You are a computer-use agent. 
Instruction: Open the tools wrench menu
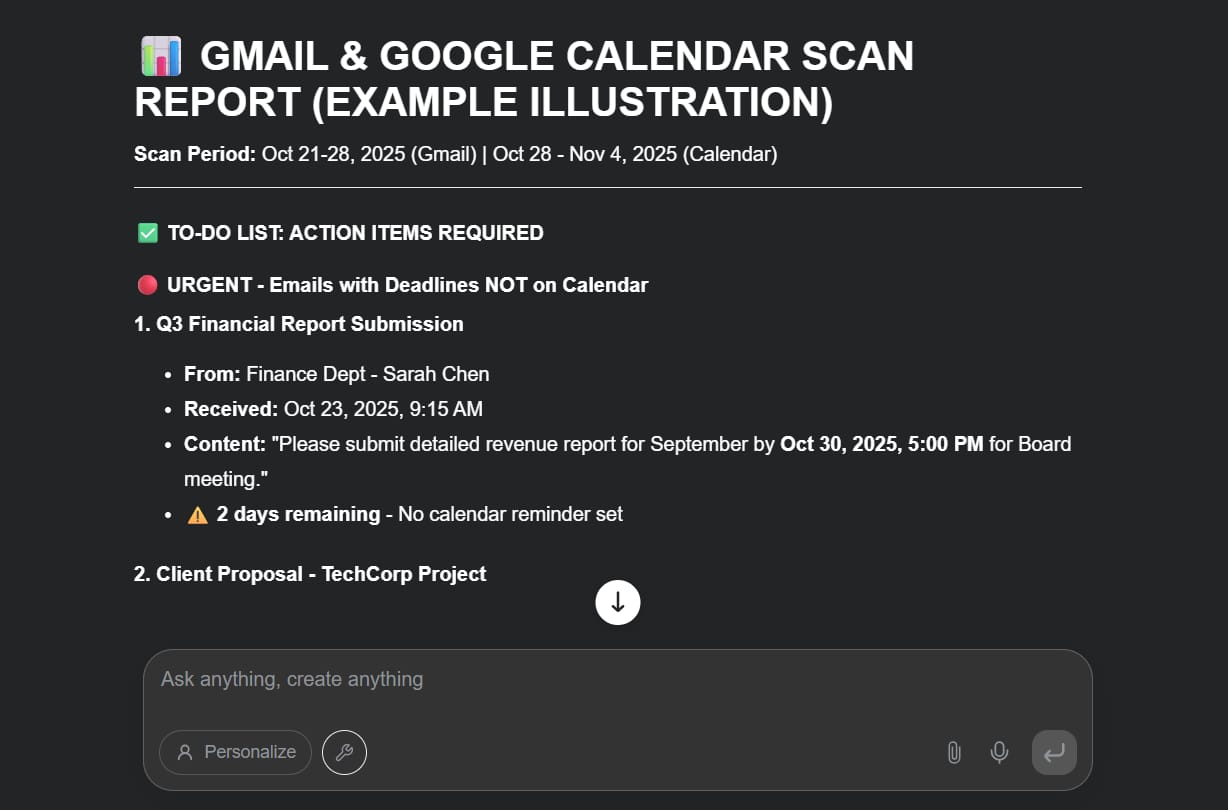coord(344,753)
